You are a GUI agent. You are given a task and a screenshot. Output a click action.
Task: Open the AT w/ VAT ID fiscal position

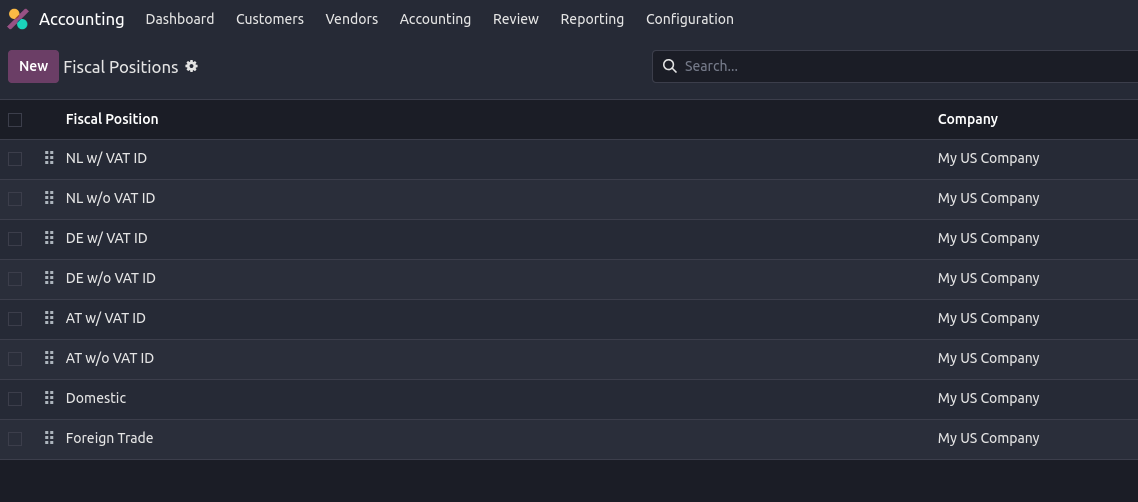106,318
